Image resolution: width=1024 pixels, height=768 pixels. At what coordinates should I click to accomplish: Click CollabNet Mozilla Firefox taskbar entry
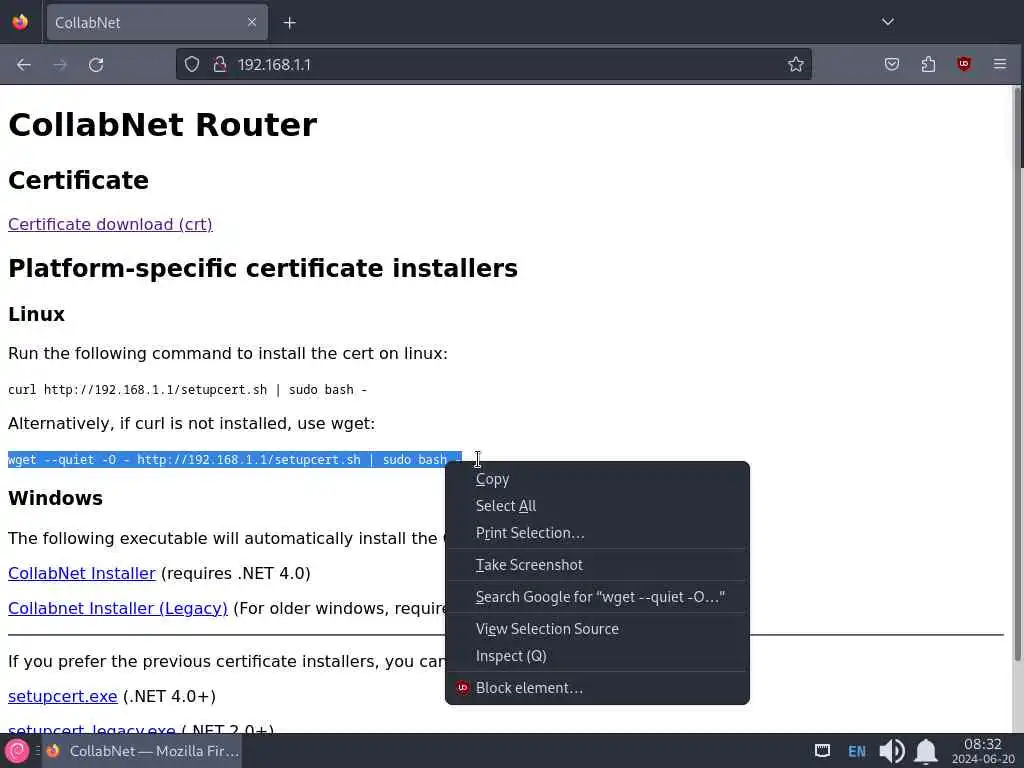pyautogui.click(x=142, y=751)
